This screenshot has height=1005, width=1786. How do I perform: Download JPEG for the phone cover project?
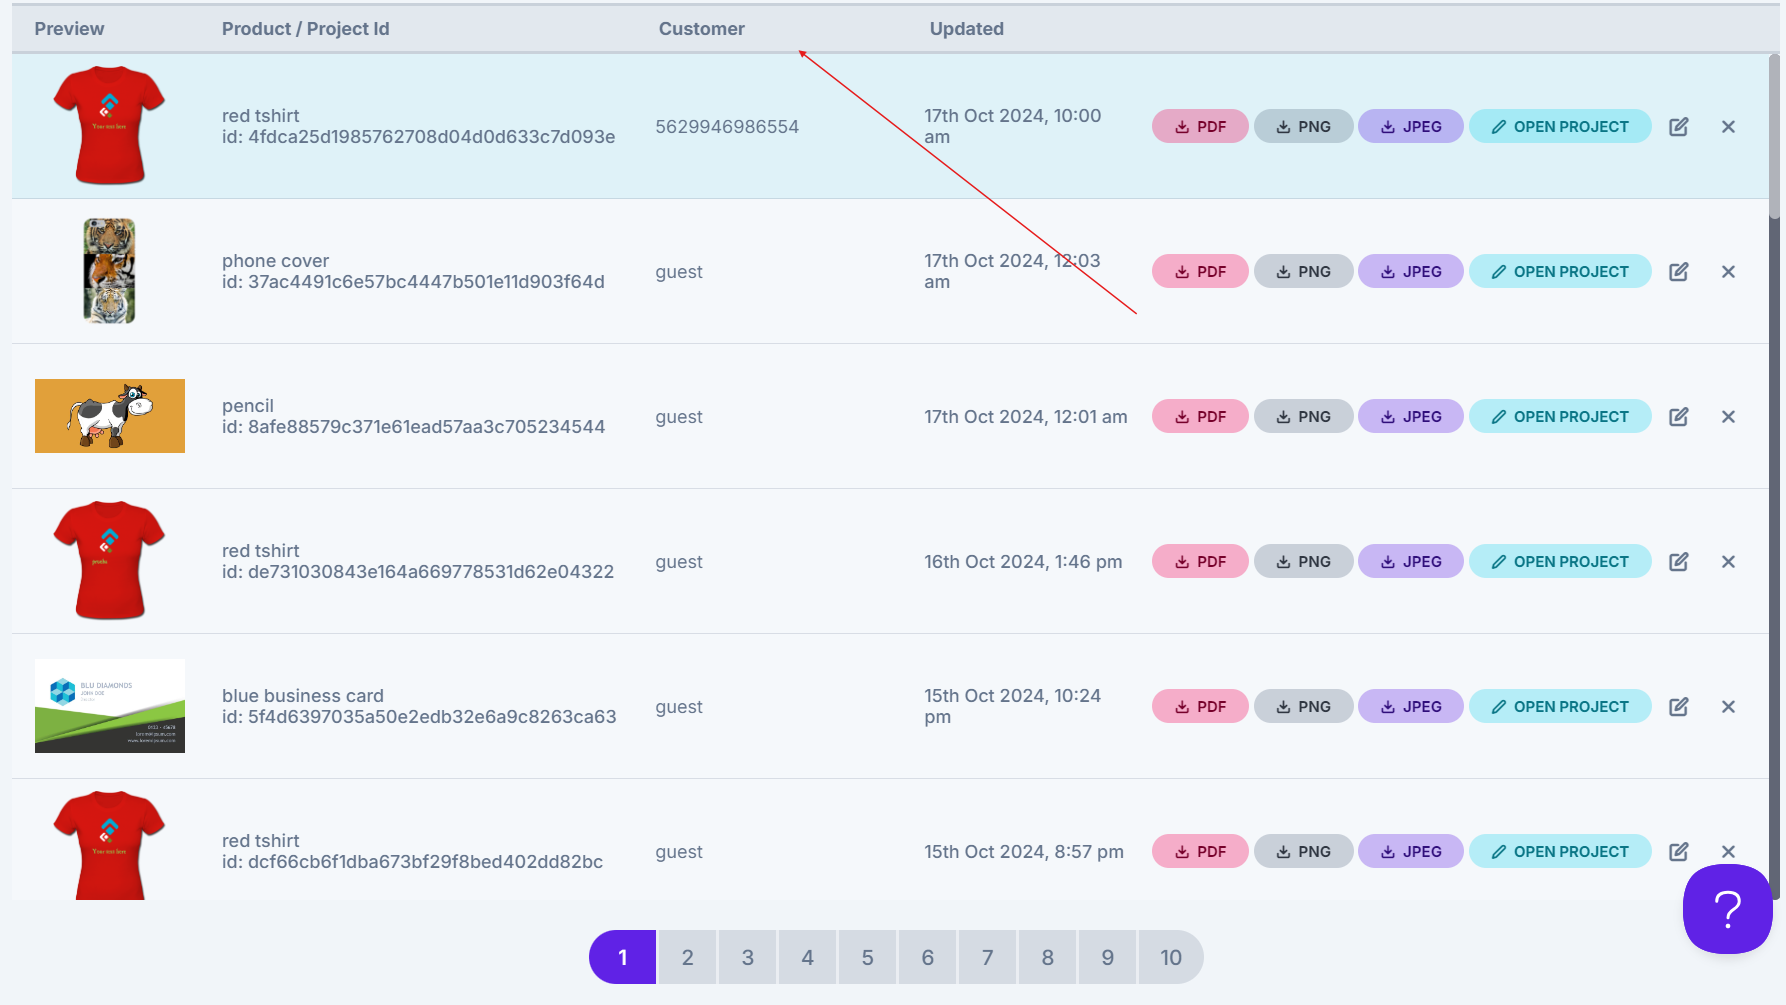pos(1411,272)
